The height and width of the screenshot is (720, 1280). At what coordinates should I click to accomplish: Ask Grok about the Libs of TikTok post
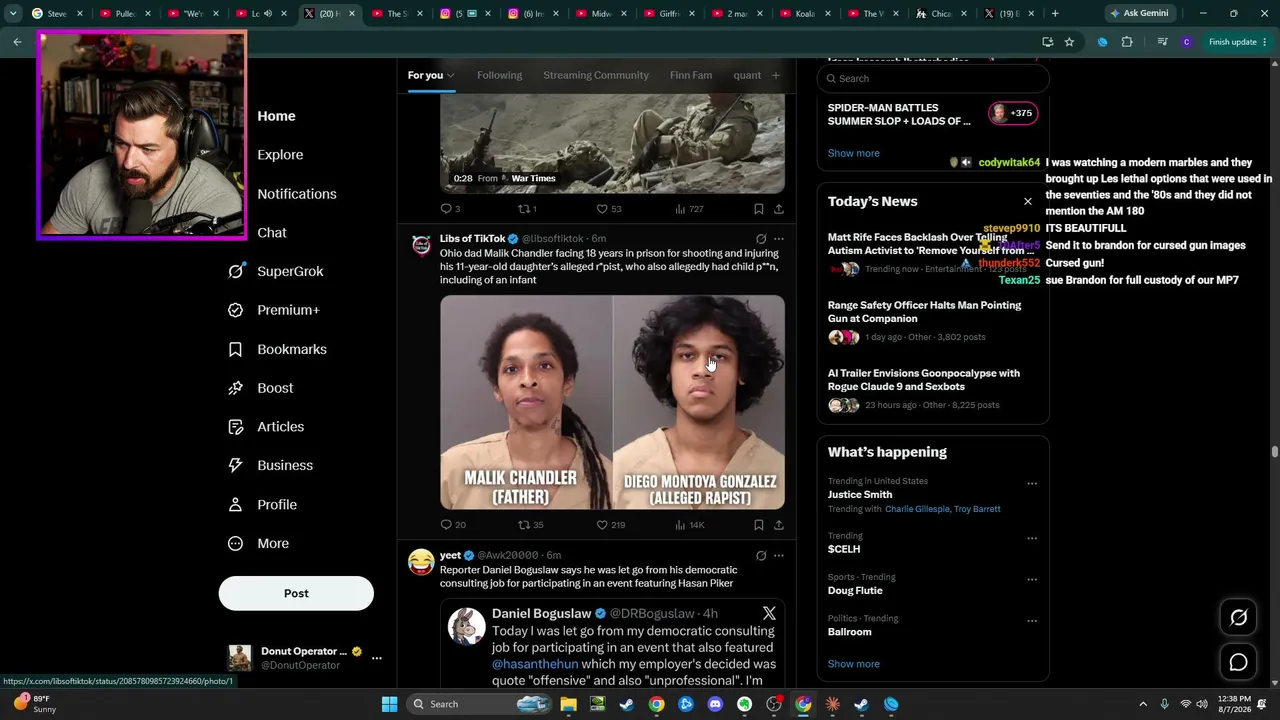(x=761, y=239)
